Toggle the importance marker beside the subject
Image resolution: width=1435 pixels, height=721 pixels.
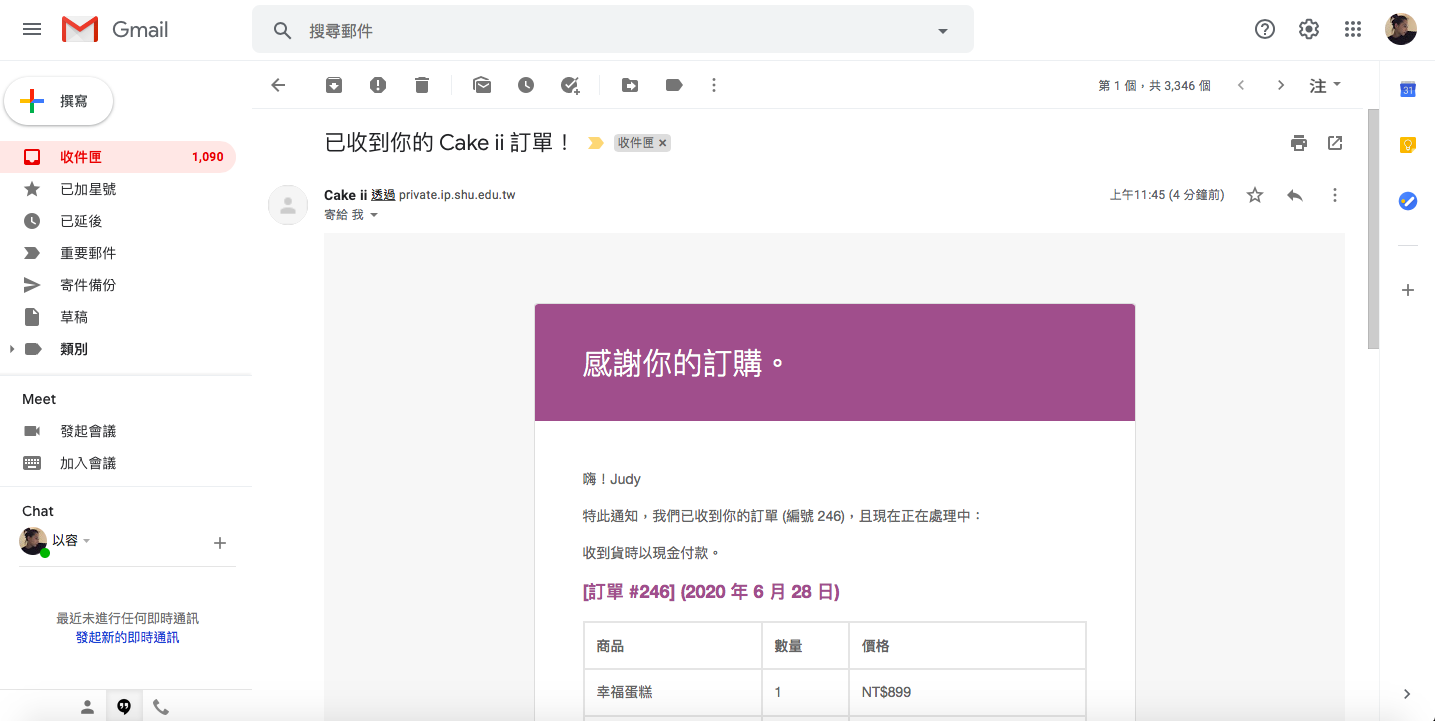[x=596, y=143]
